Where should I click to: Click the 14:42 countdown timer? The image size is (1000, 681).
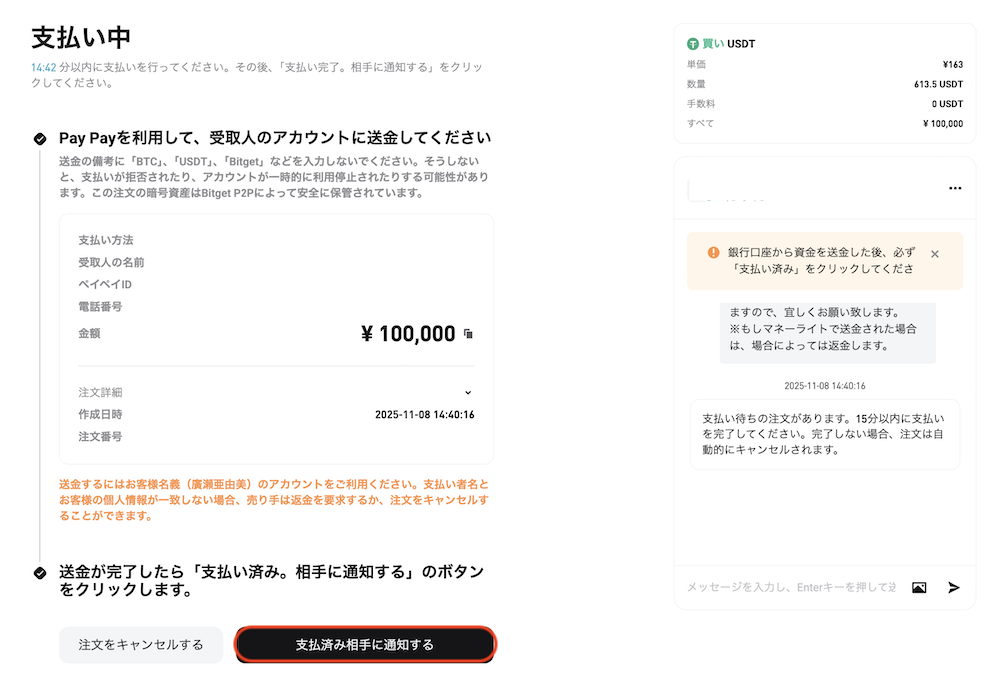42,67
